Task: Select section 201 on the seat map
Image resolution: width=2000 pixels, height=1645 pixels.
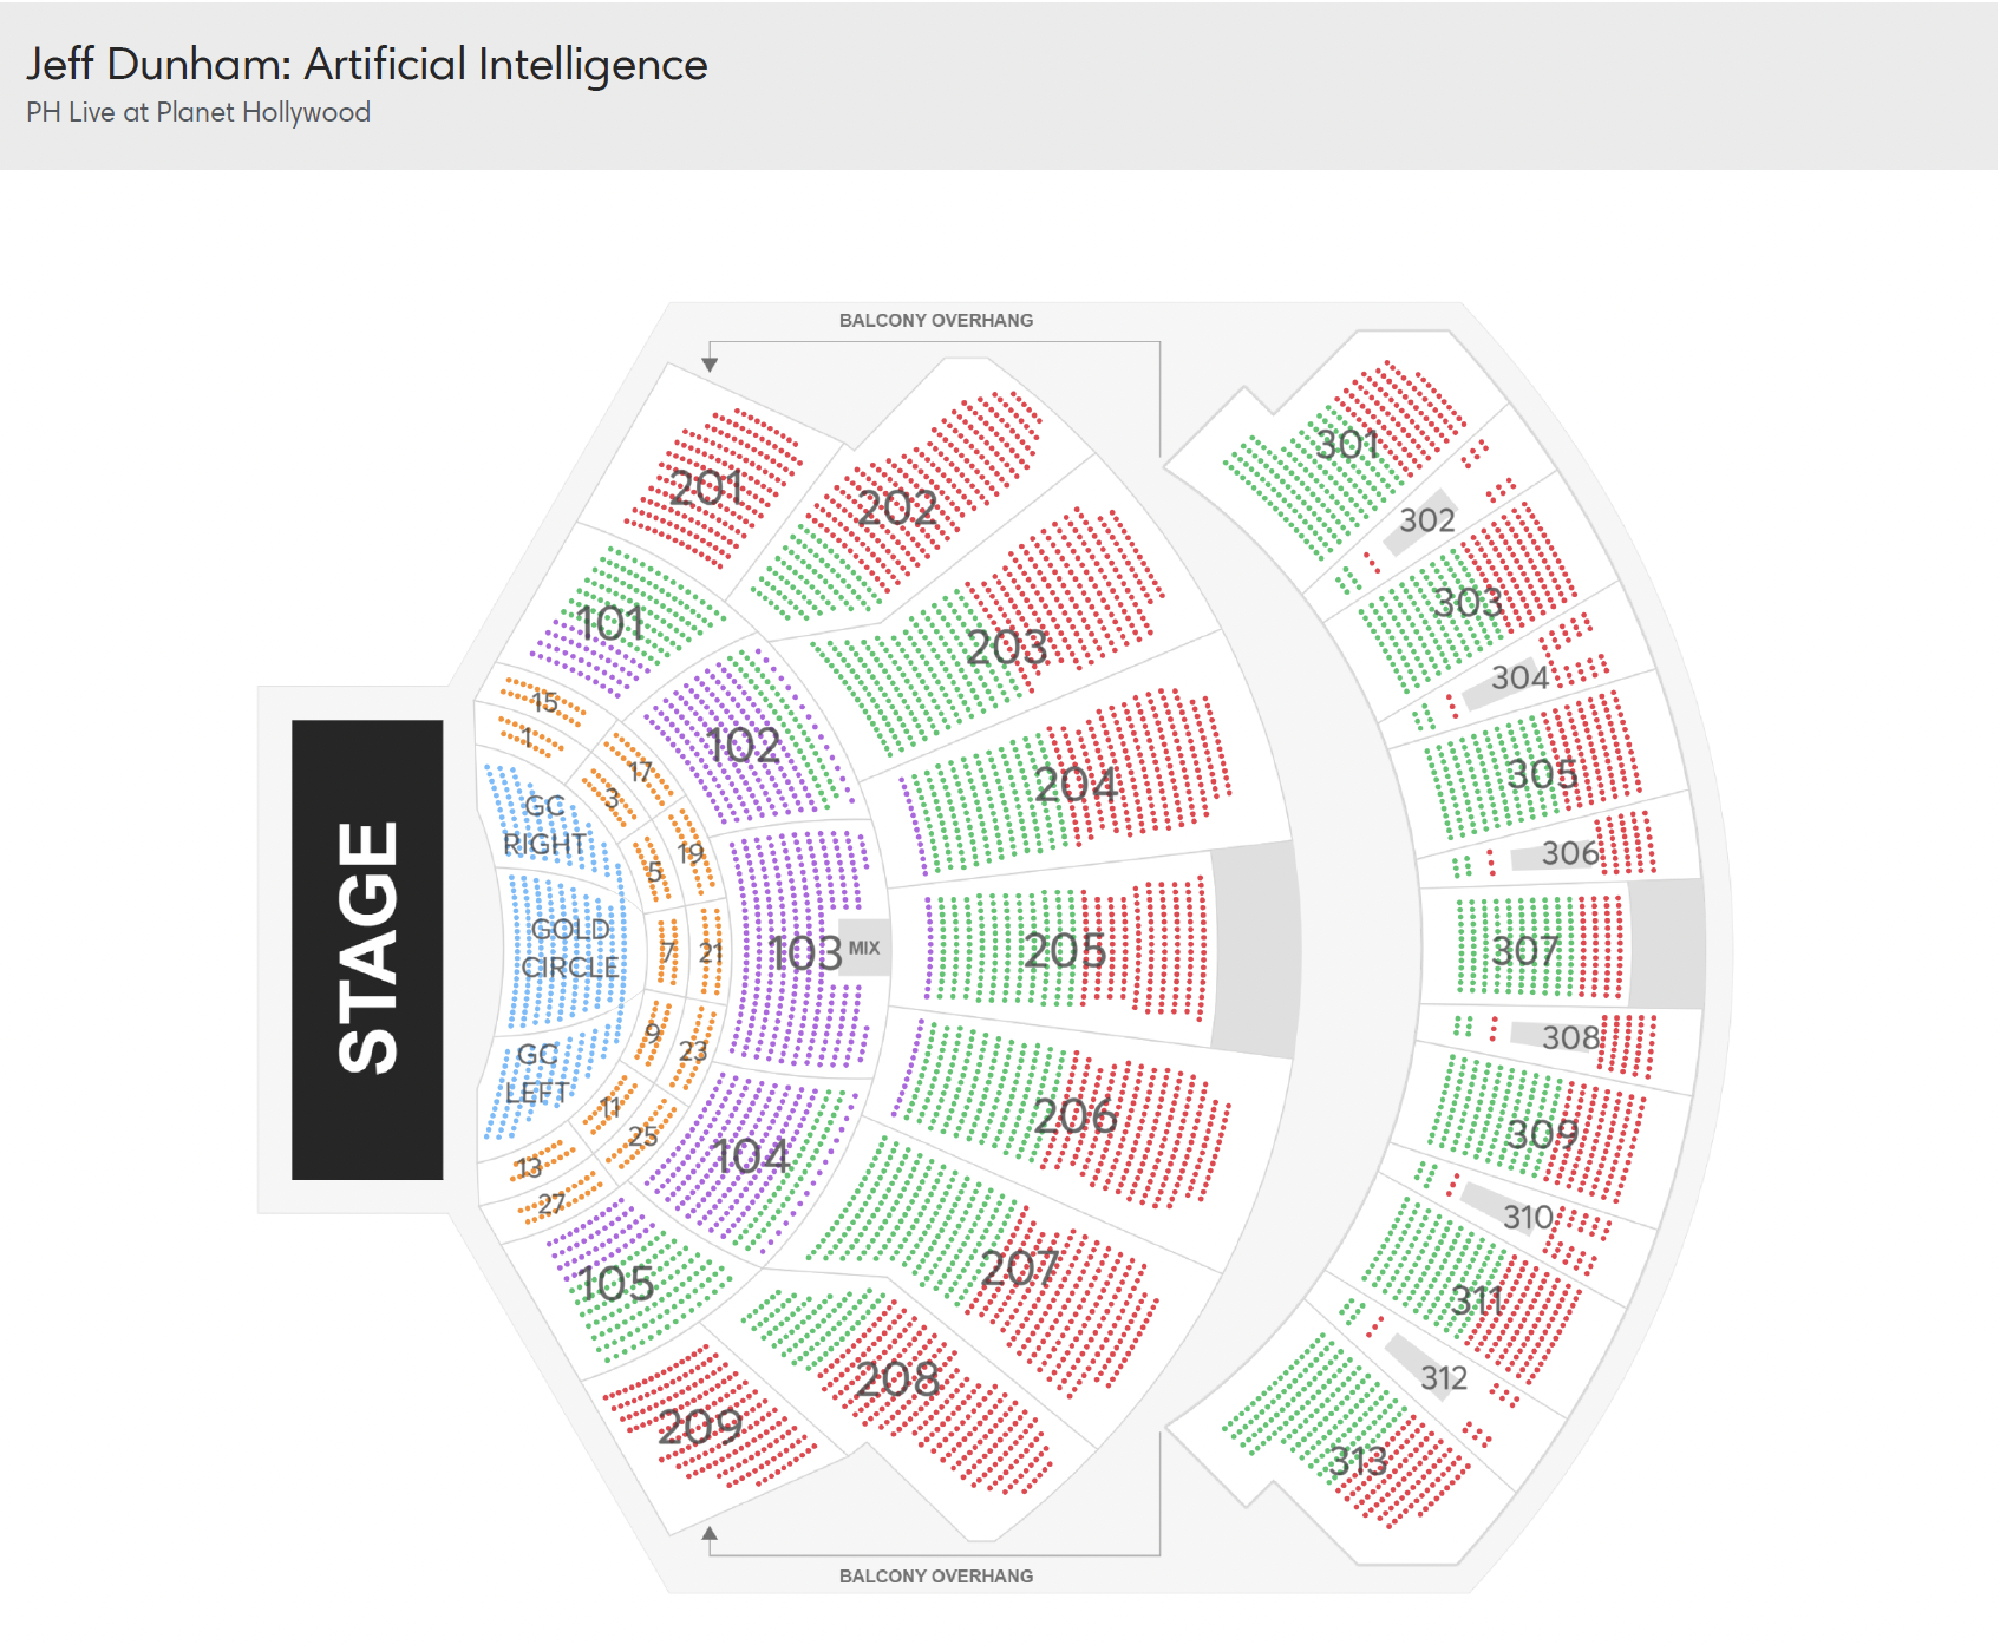Action: tap(712, 488)
